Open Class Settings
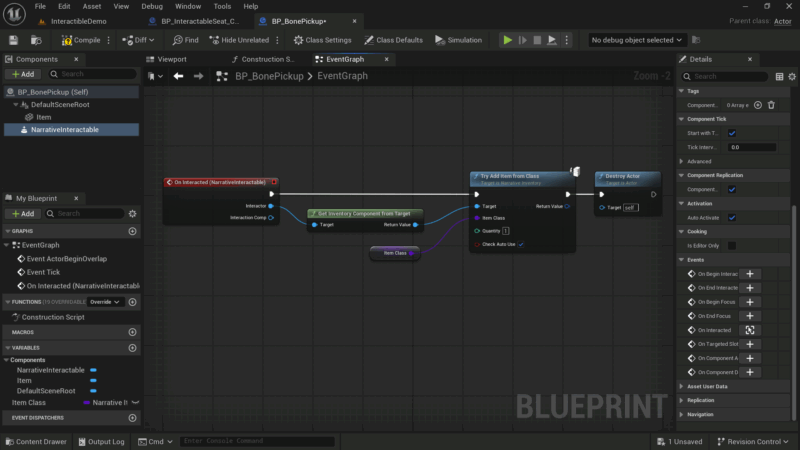This screenshot has height=450, width=800. point(322,40)
